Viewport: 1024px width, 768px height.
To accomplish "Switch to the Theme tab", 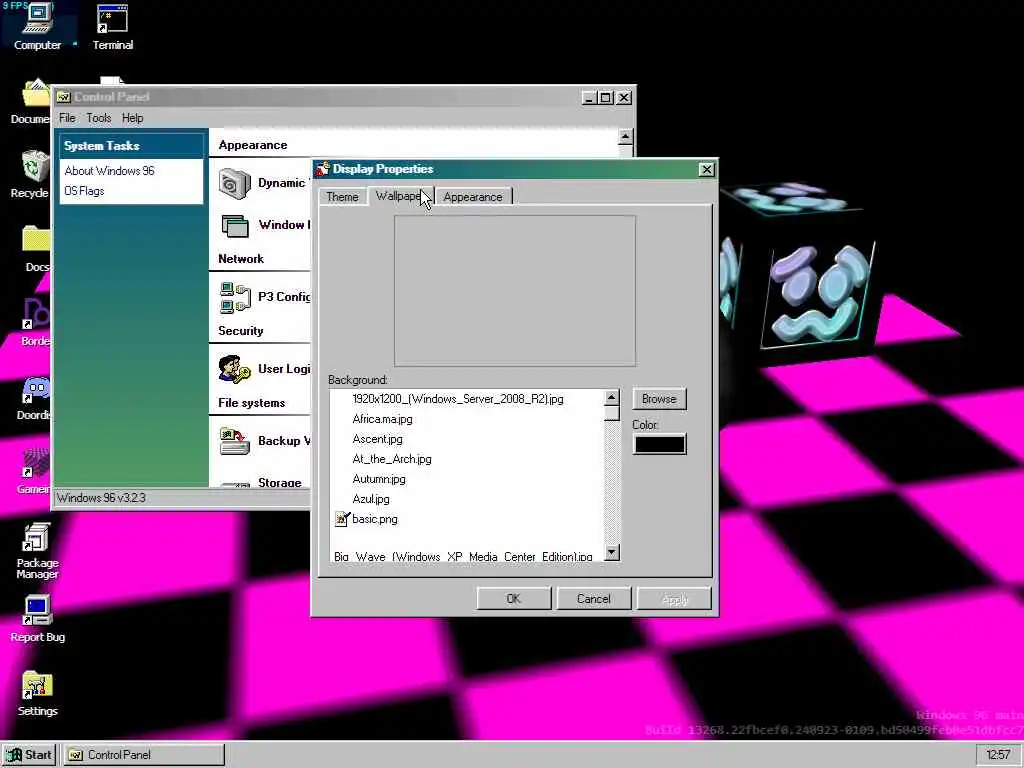I will pos(342,197).
